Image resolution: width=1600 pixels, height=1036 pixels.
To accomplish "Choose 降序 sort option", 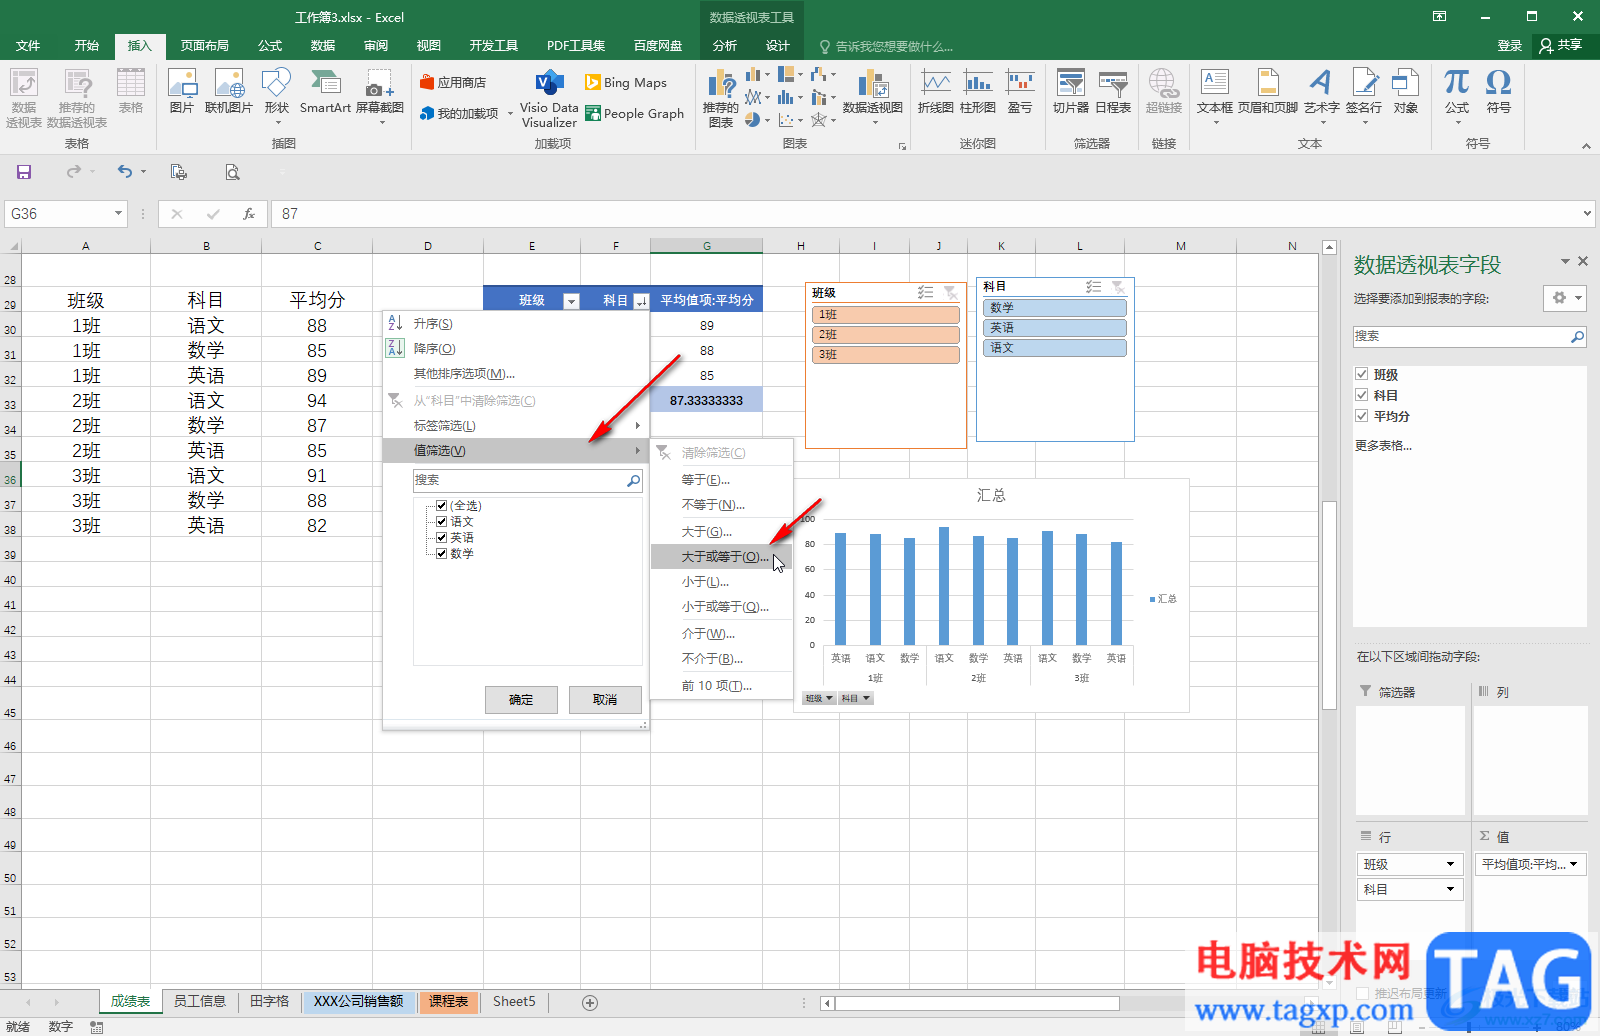I will [516, 349].
